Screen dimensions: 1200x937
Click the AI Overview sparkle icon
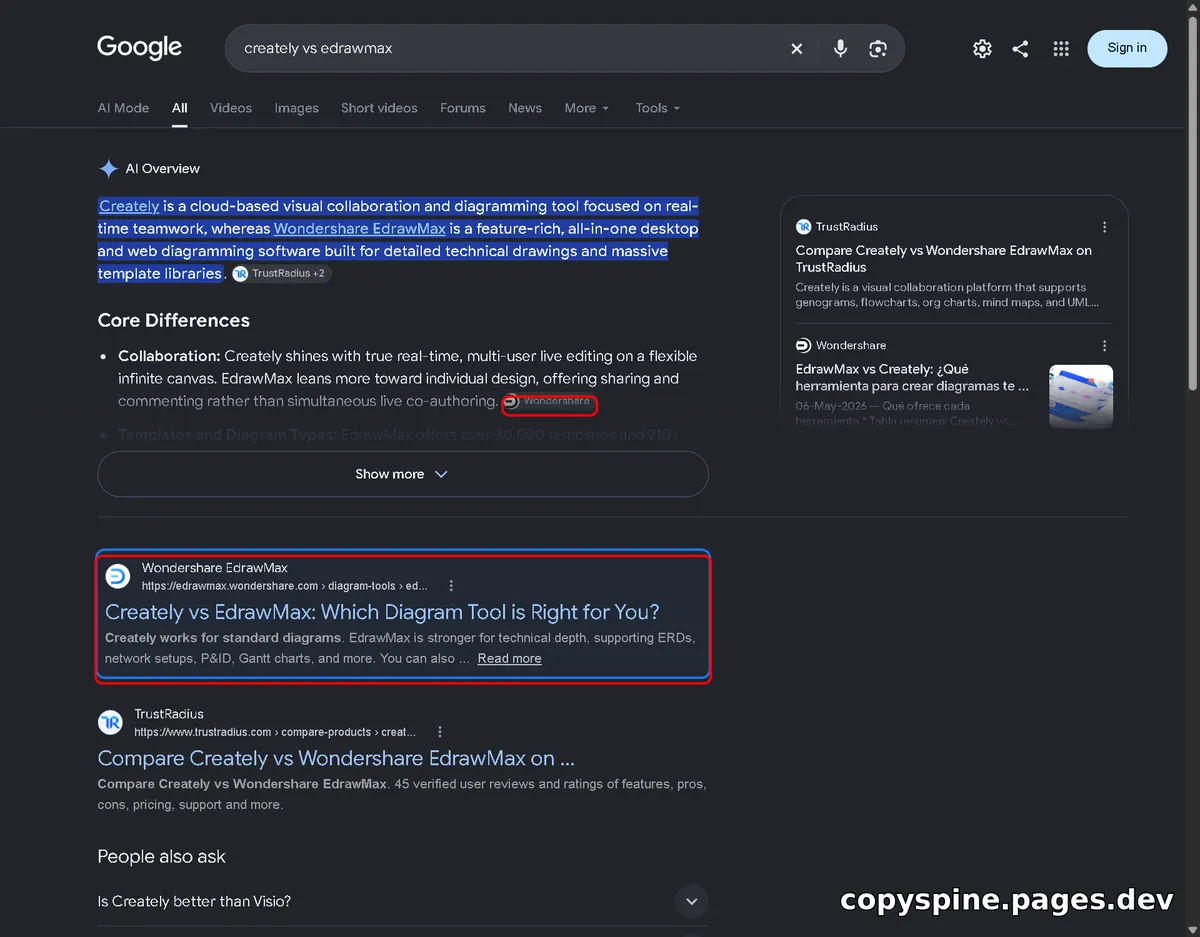pyautogui.click(x=108, y=169)
